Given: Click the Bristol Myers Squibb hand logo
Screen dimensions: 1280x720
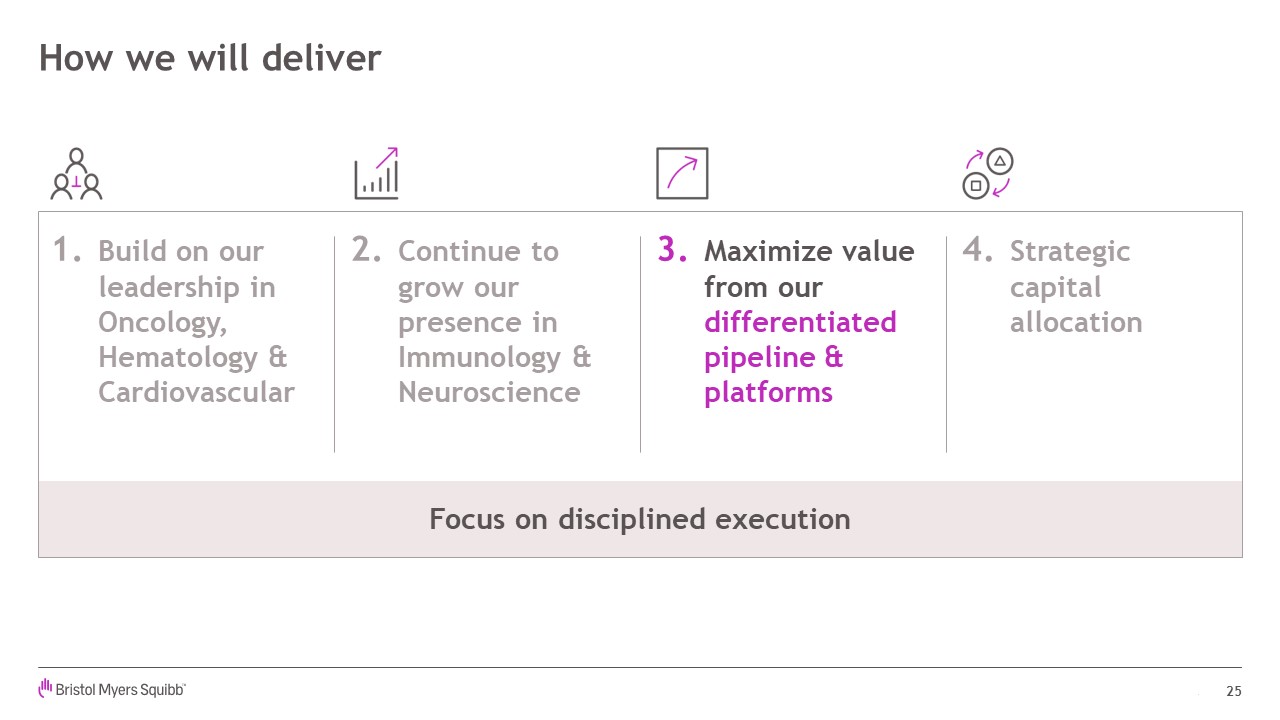Looking at the screenshot, I should [45, 688].
